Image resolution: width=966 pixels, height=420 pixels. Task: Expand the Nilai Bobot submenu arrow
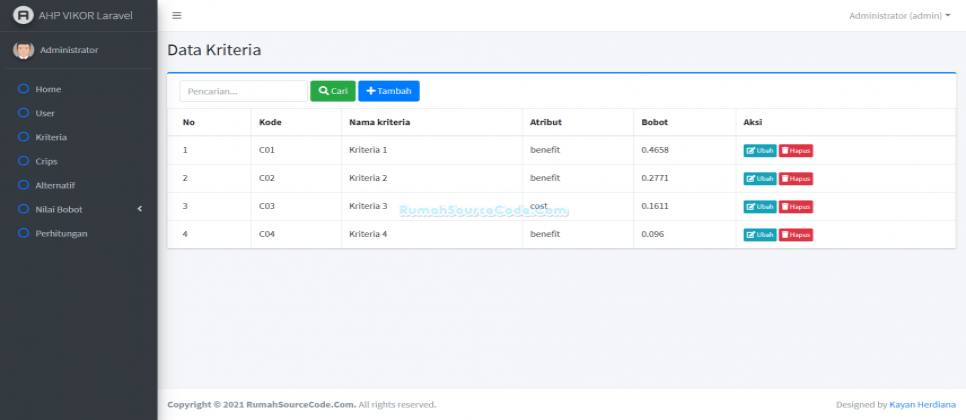click(140, 209)
